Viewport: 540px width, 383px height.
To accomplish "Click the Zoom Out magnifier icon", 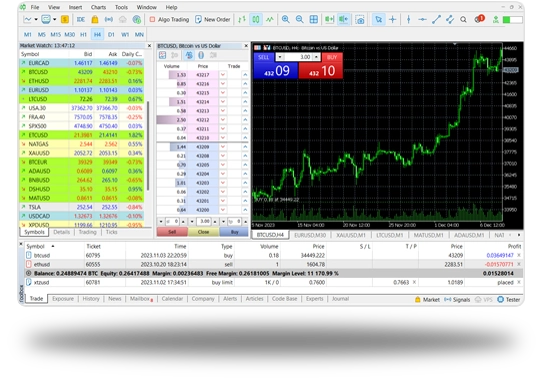I will pyautogui.click(x=299, y=20).
